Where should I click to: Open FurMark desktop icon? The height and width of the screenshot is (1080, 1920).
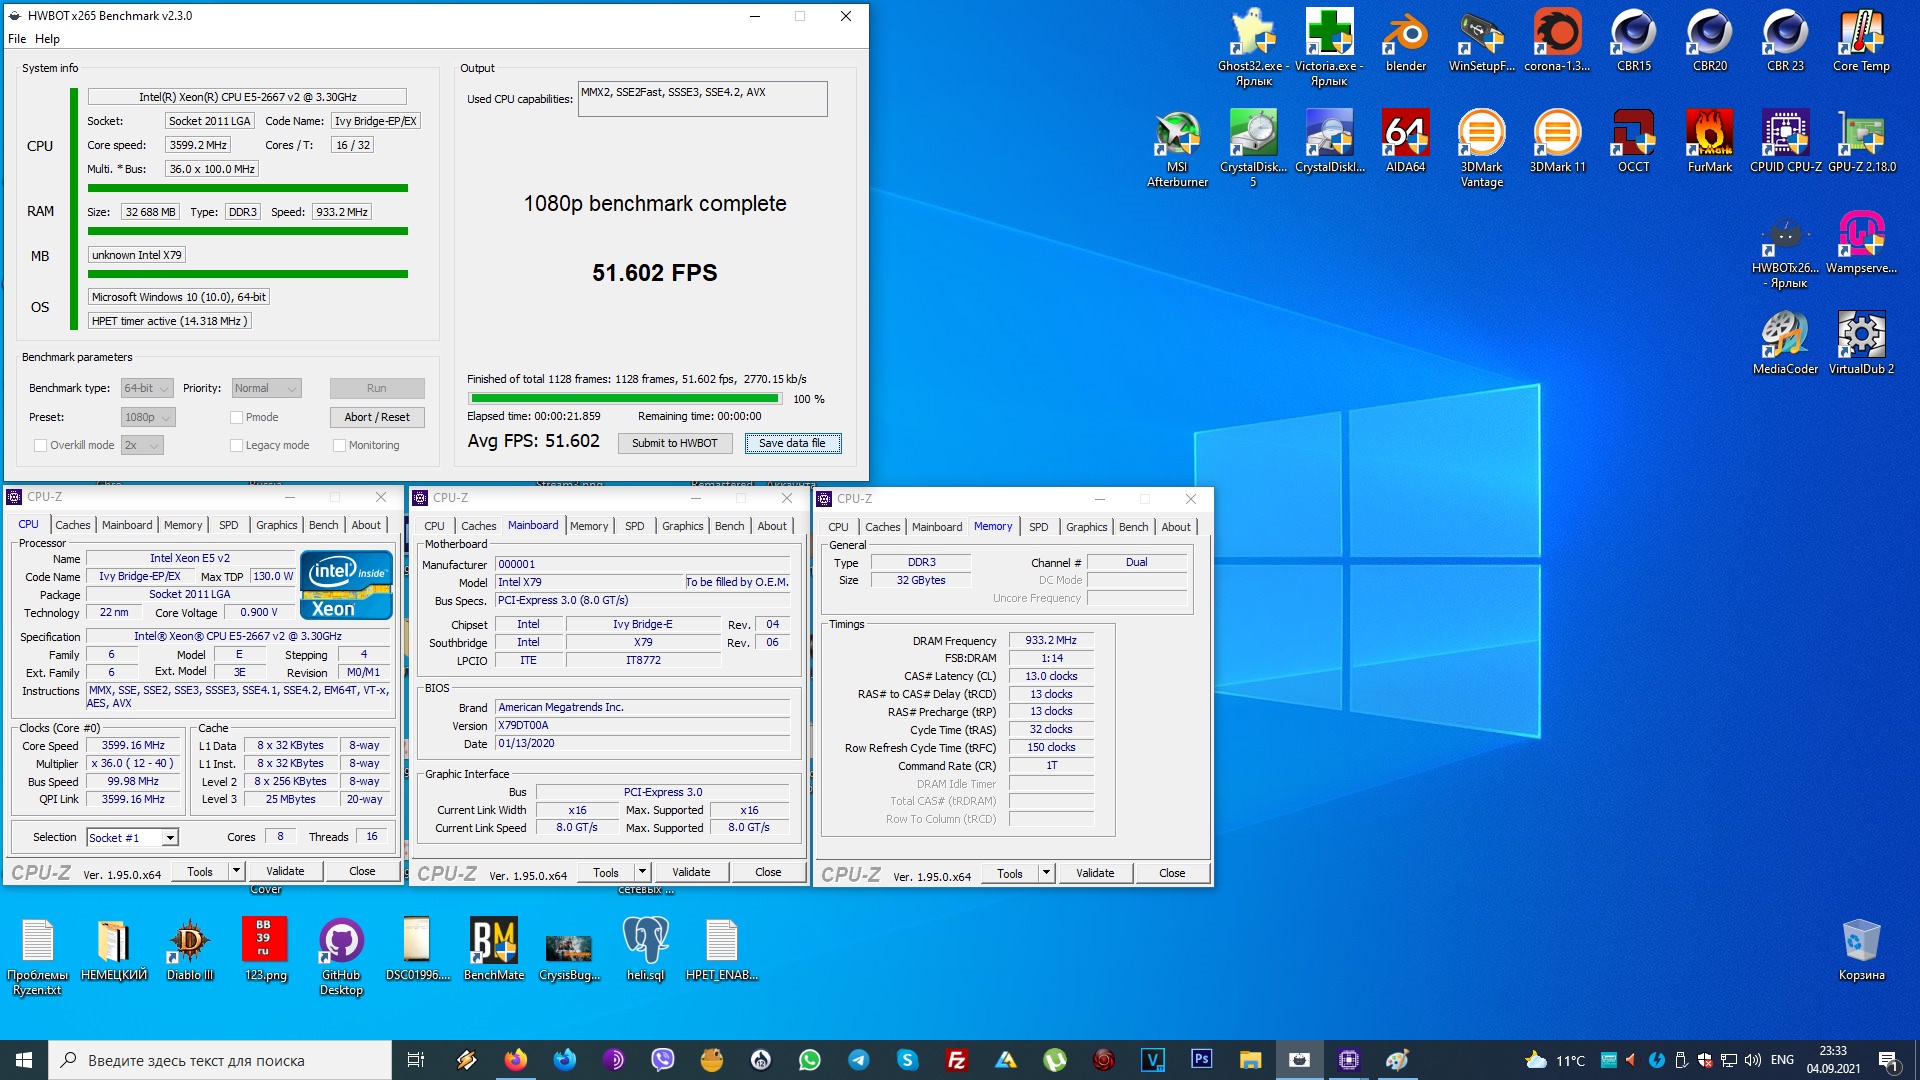tap(1709, 141)
